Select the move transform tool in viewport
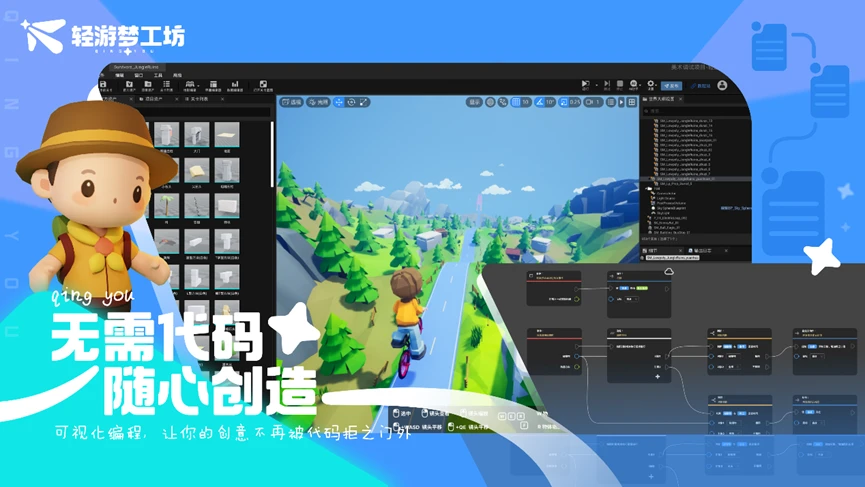The image size is (865, 487). [339, 102]
